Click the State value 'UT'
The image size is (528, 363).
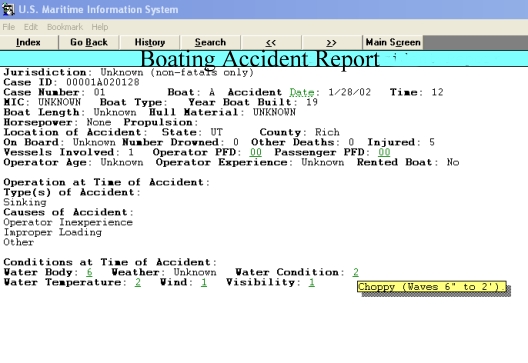[x=217, y=132]
